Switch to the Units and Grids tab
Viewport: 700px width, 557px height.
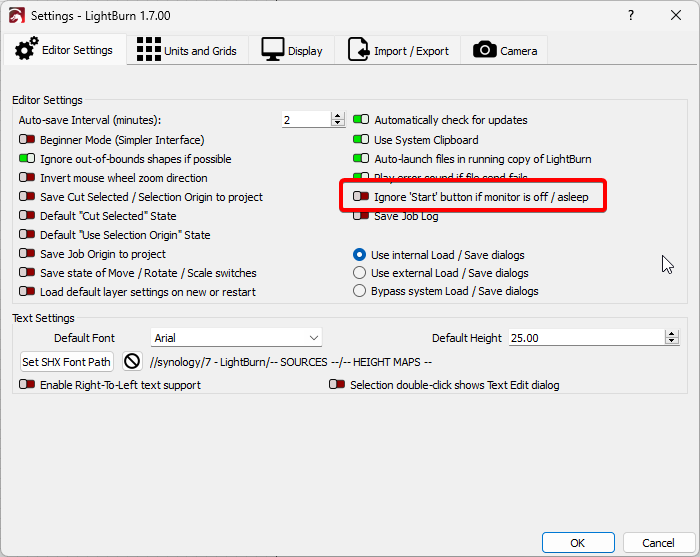[187, 50]
